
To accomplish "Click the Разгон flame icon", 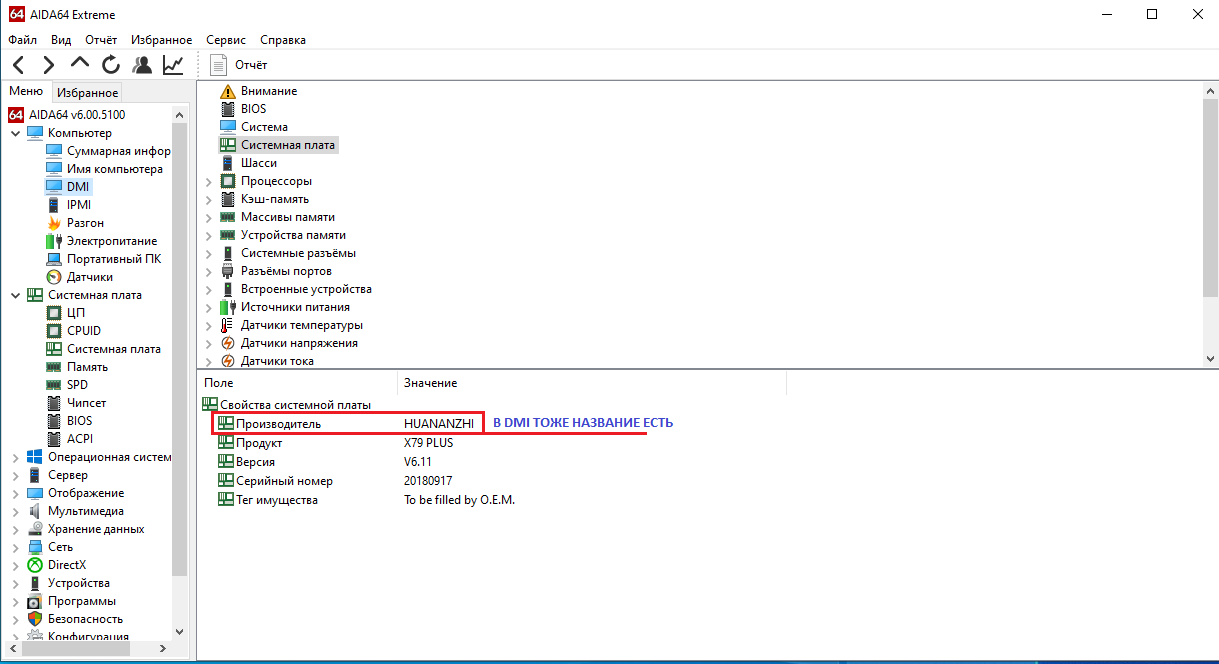I will [54, 223].
